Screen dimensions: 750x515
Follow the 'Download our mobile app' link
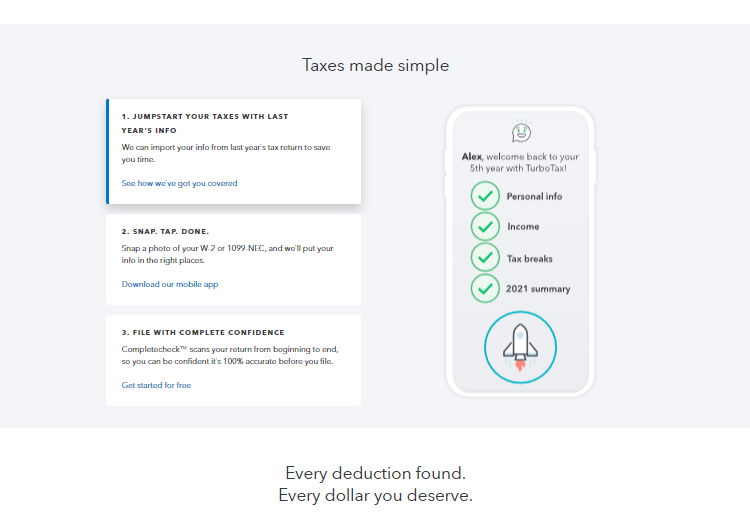click(169, 284)
